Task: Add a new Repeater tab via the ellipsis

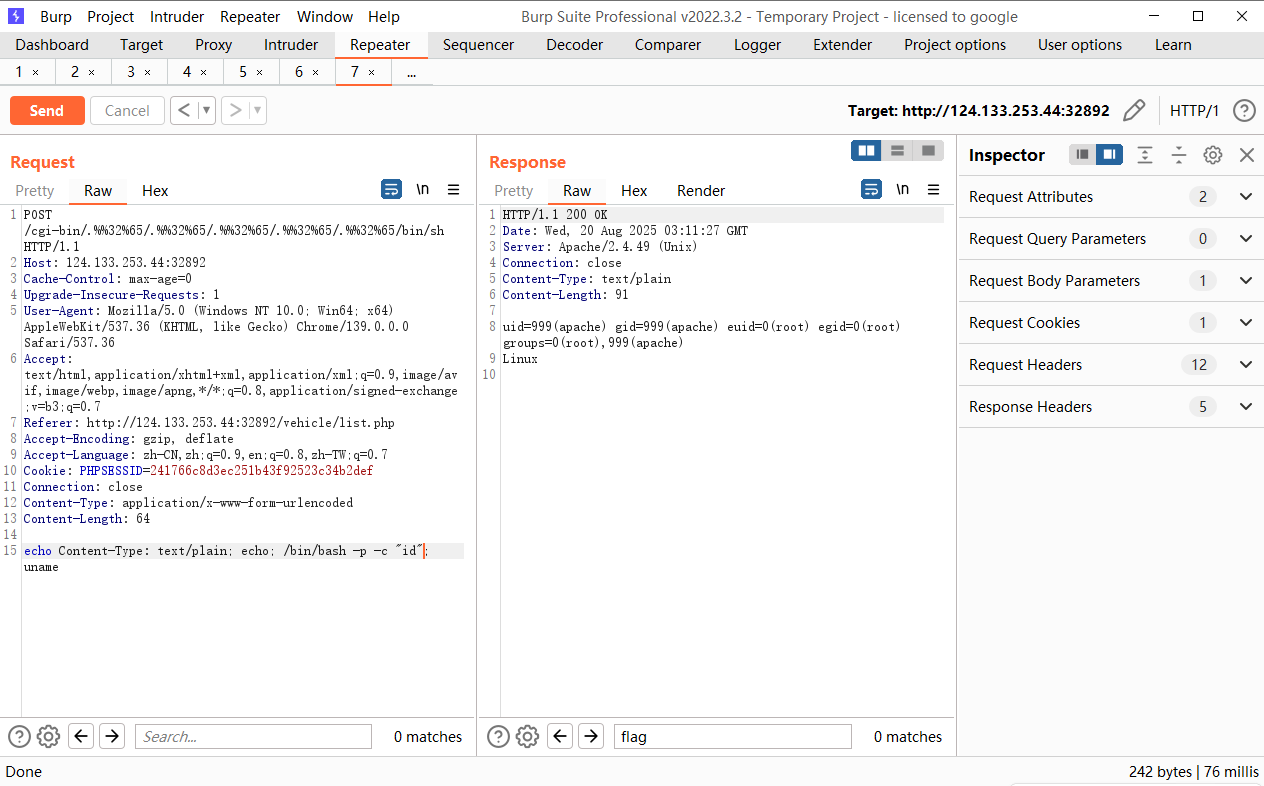Action: (x=411, y=72)
